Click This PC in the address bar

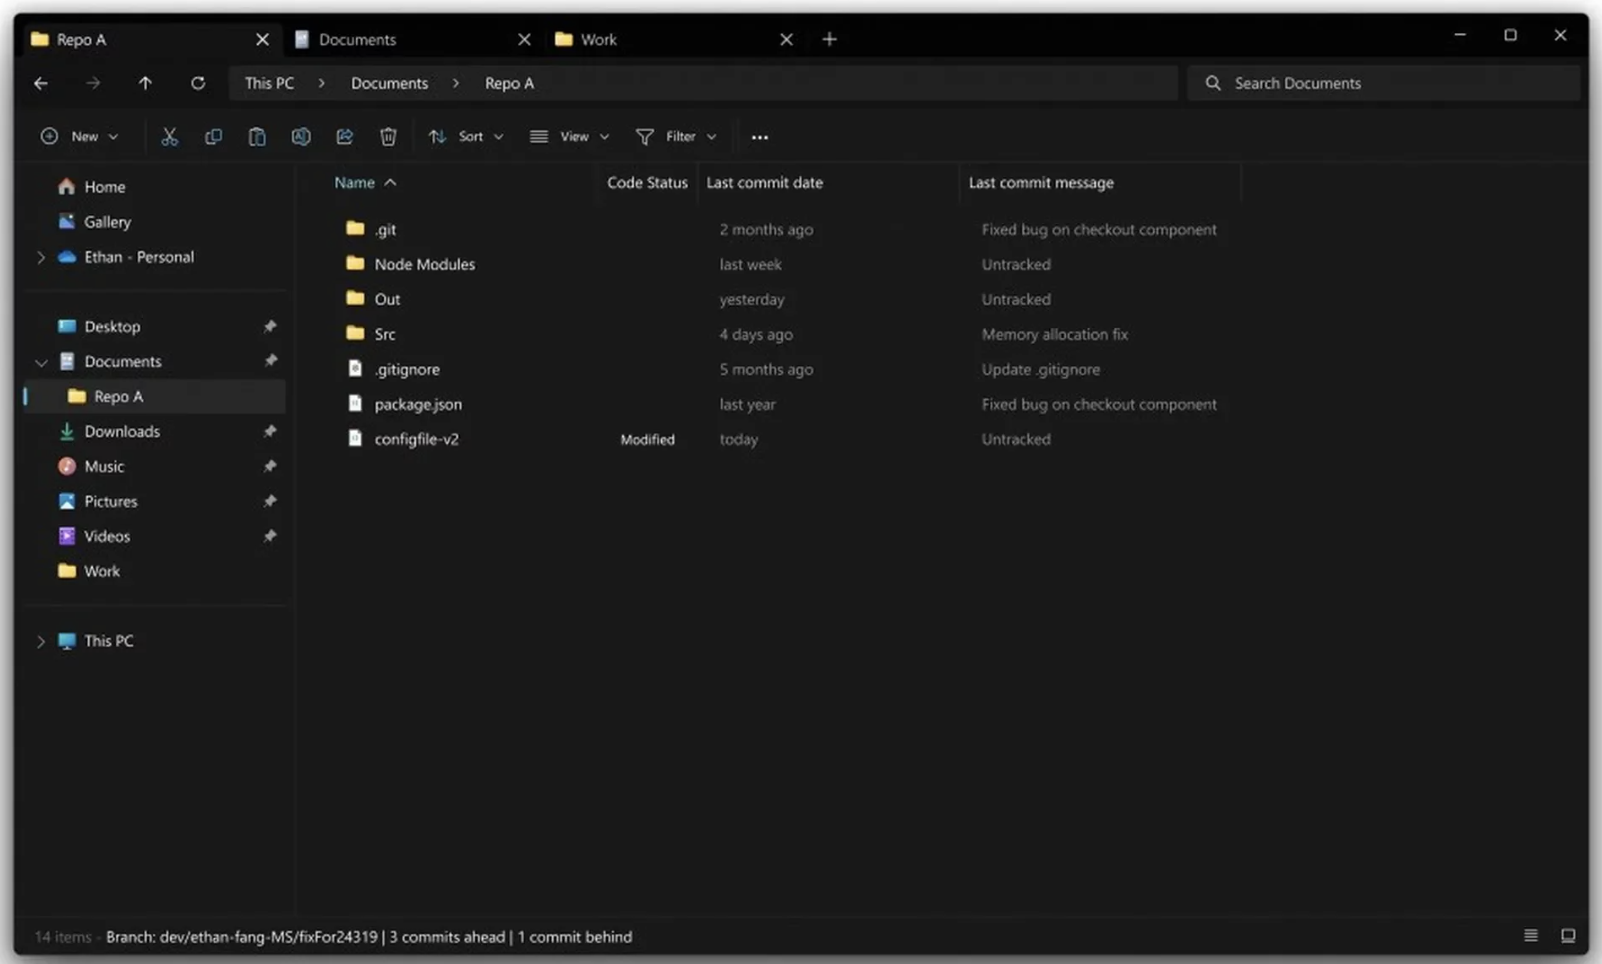pyautogui.click(x=269, y=83)
